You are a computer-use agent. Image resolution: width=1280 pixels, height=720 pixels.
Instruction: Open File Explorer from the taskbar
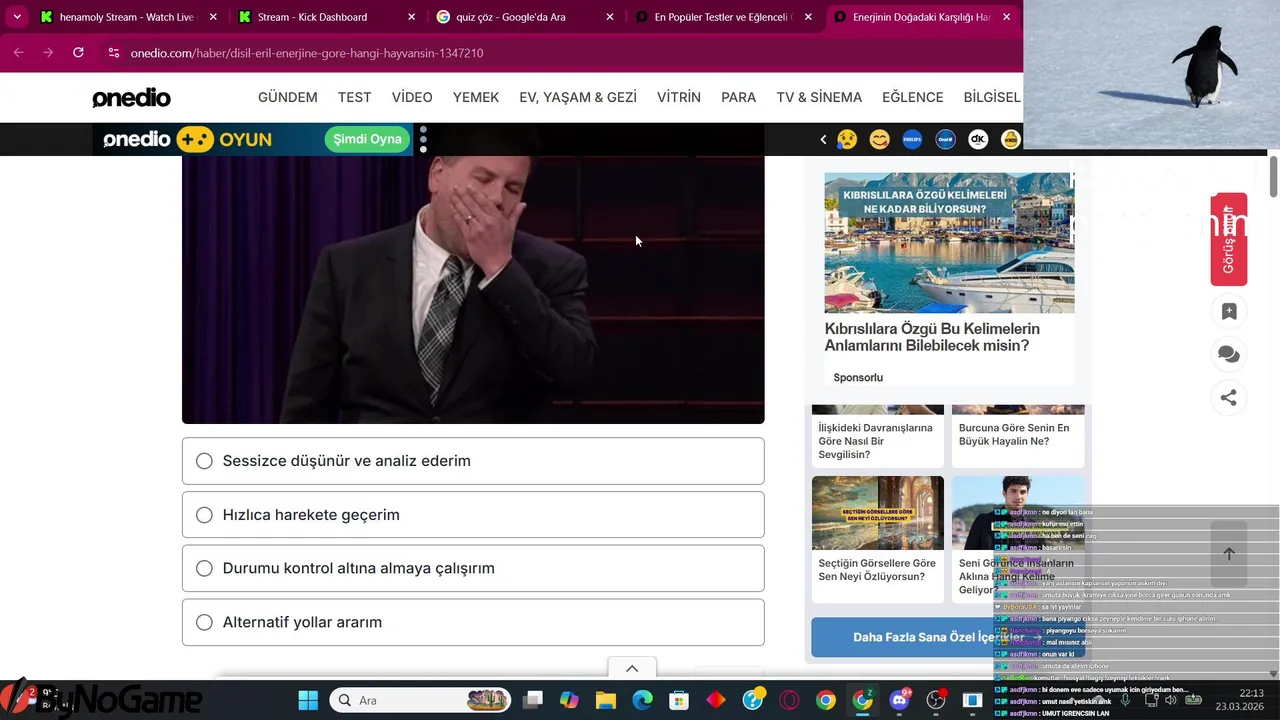(x=605, y=700)
